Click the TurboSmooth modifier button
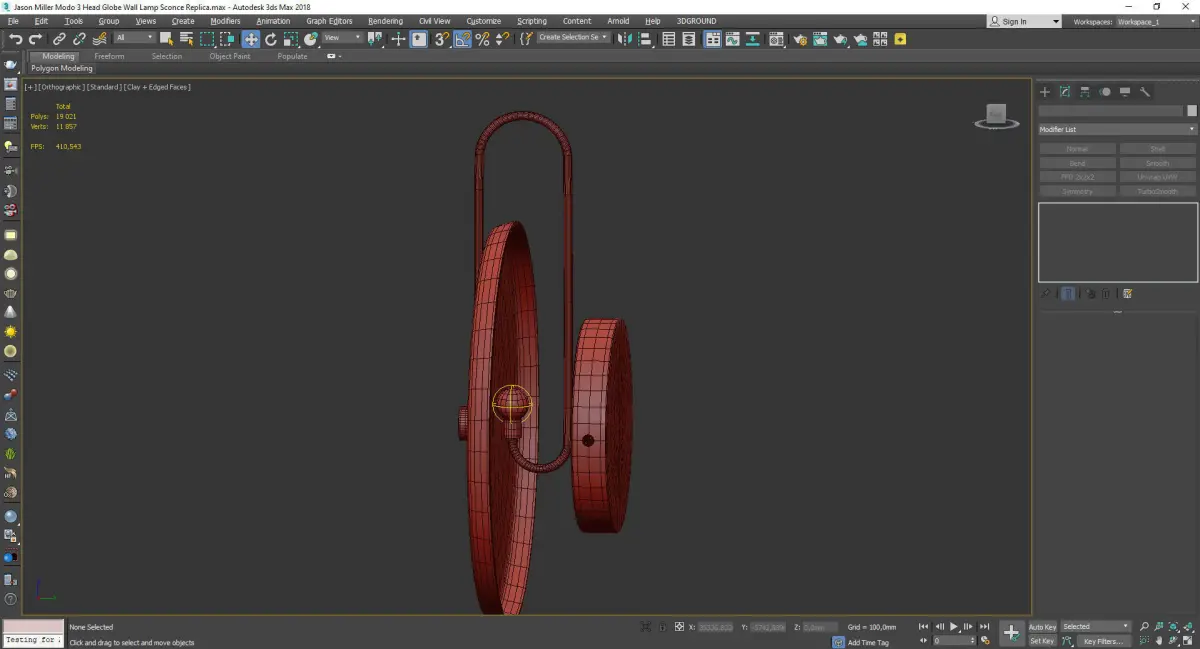Screen dimensions: 1200x649 1158,191
